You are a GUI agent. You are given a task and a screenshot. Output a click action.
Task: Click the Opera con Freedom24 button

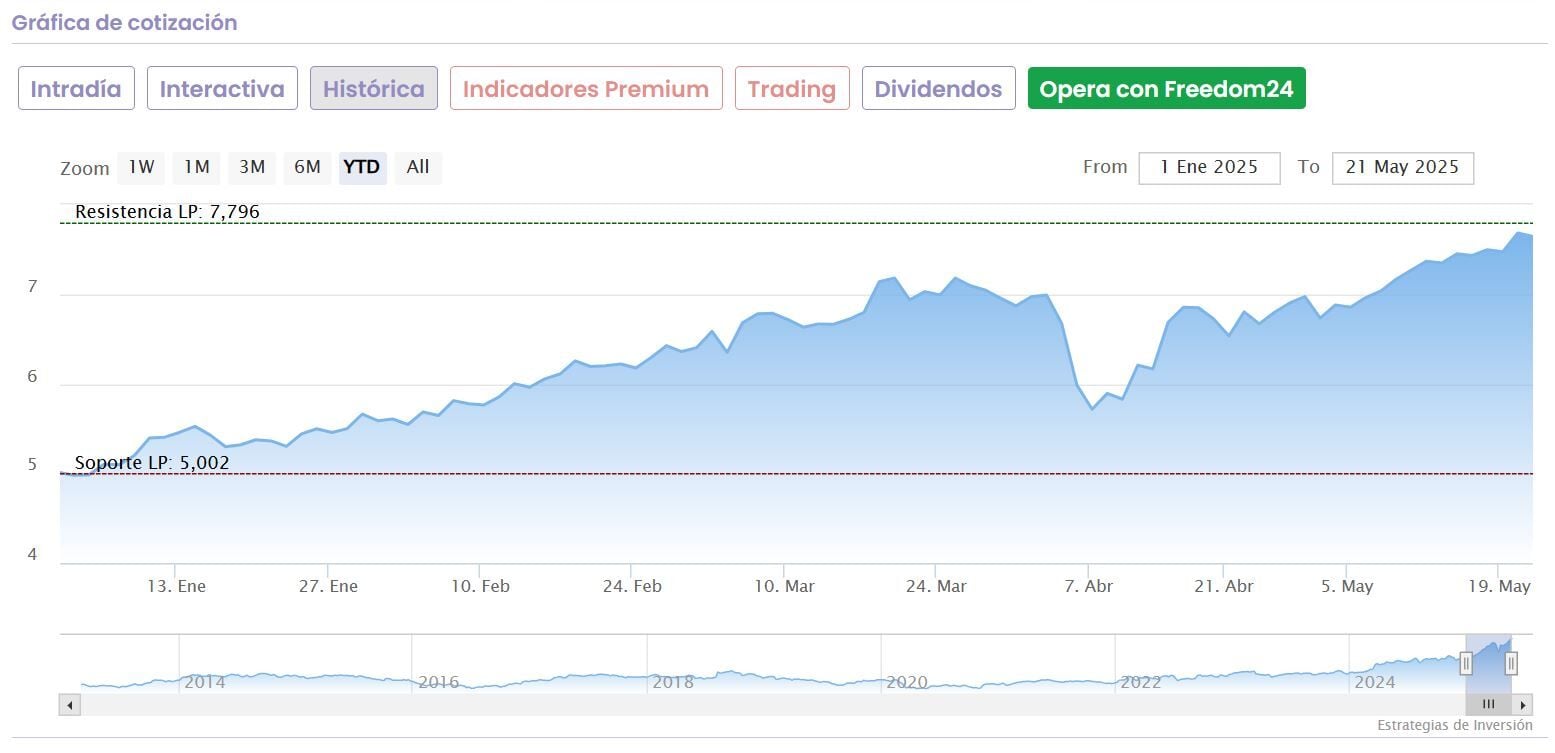1166,89
